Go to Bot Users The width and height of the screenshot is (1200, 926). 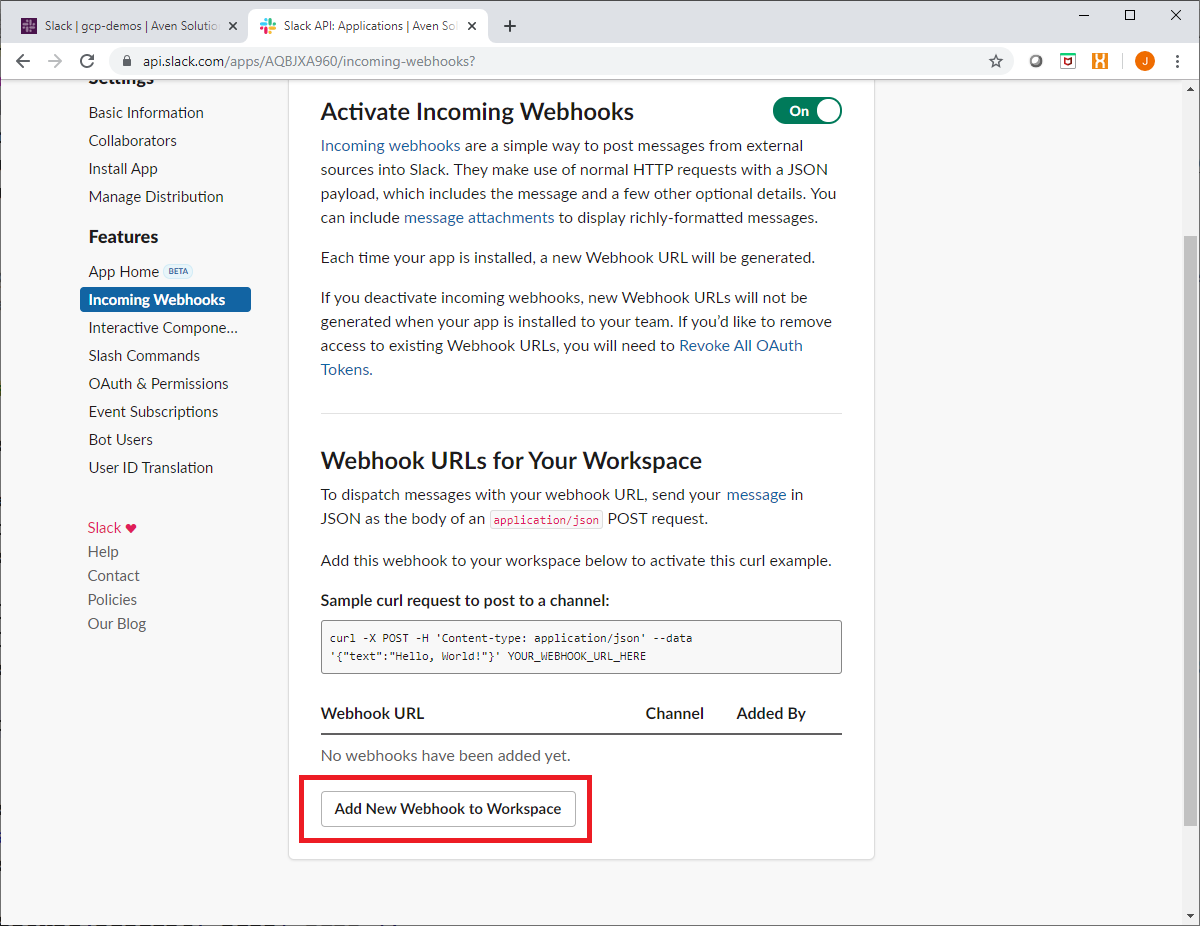120,440
